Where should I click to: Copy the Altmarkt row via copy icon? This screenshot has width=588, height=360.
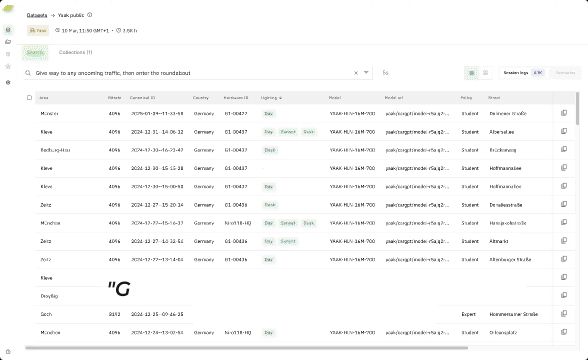pyautogui.click(x=564, y=241)
